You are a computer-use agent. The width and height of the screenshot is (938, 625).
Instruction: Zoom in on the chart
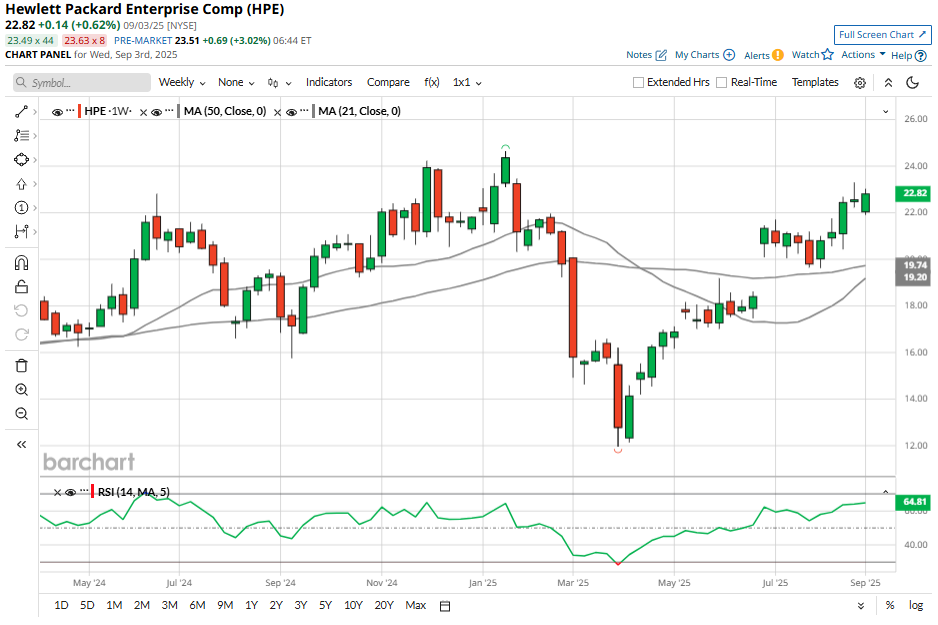pyautogui.click(x=22, y=390)
